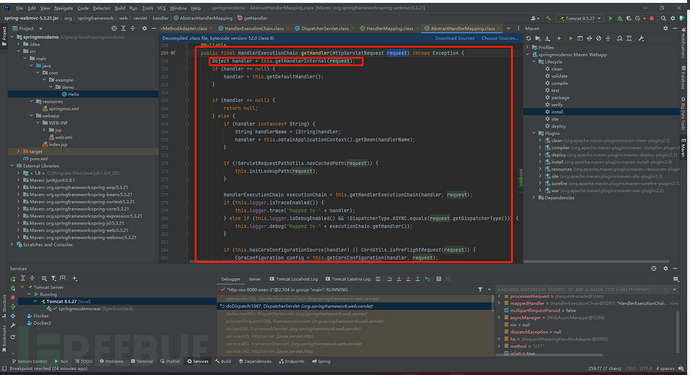
Task: Open the Terminal tool window
Action: pyautogui.click(x=141, y=361)
